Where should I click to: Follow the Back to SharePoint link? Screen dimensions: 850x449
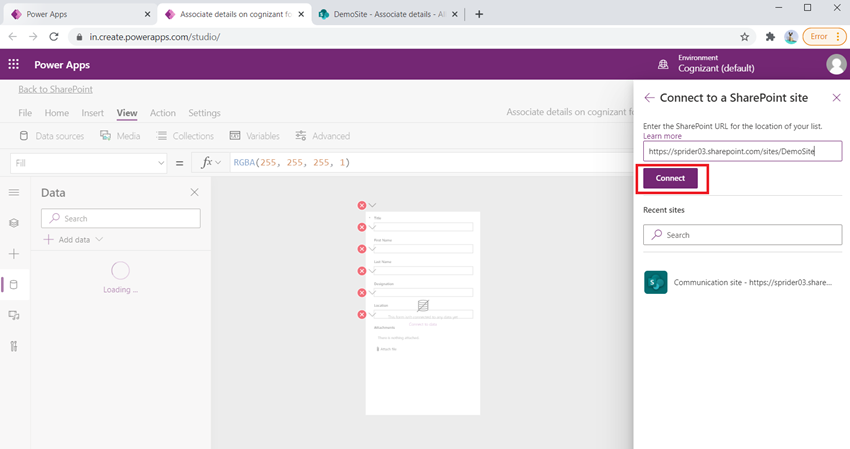[55, 89]
